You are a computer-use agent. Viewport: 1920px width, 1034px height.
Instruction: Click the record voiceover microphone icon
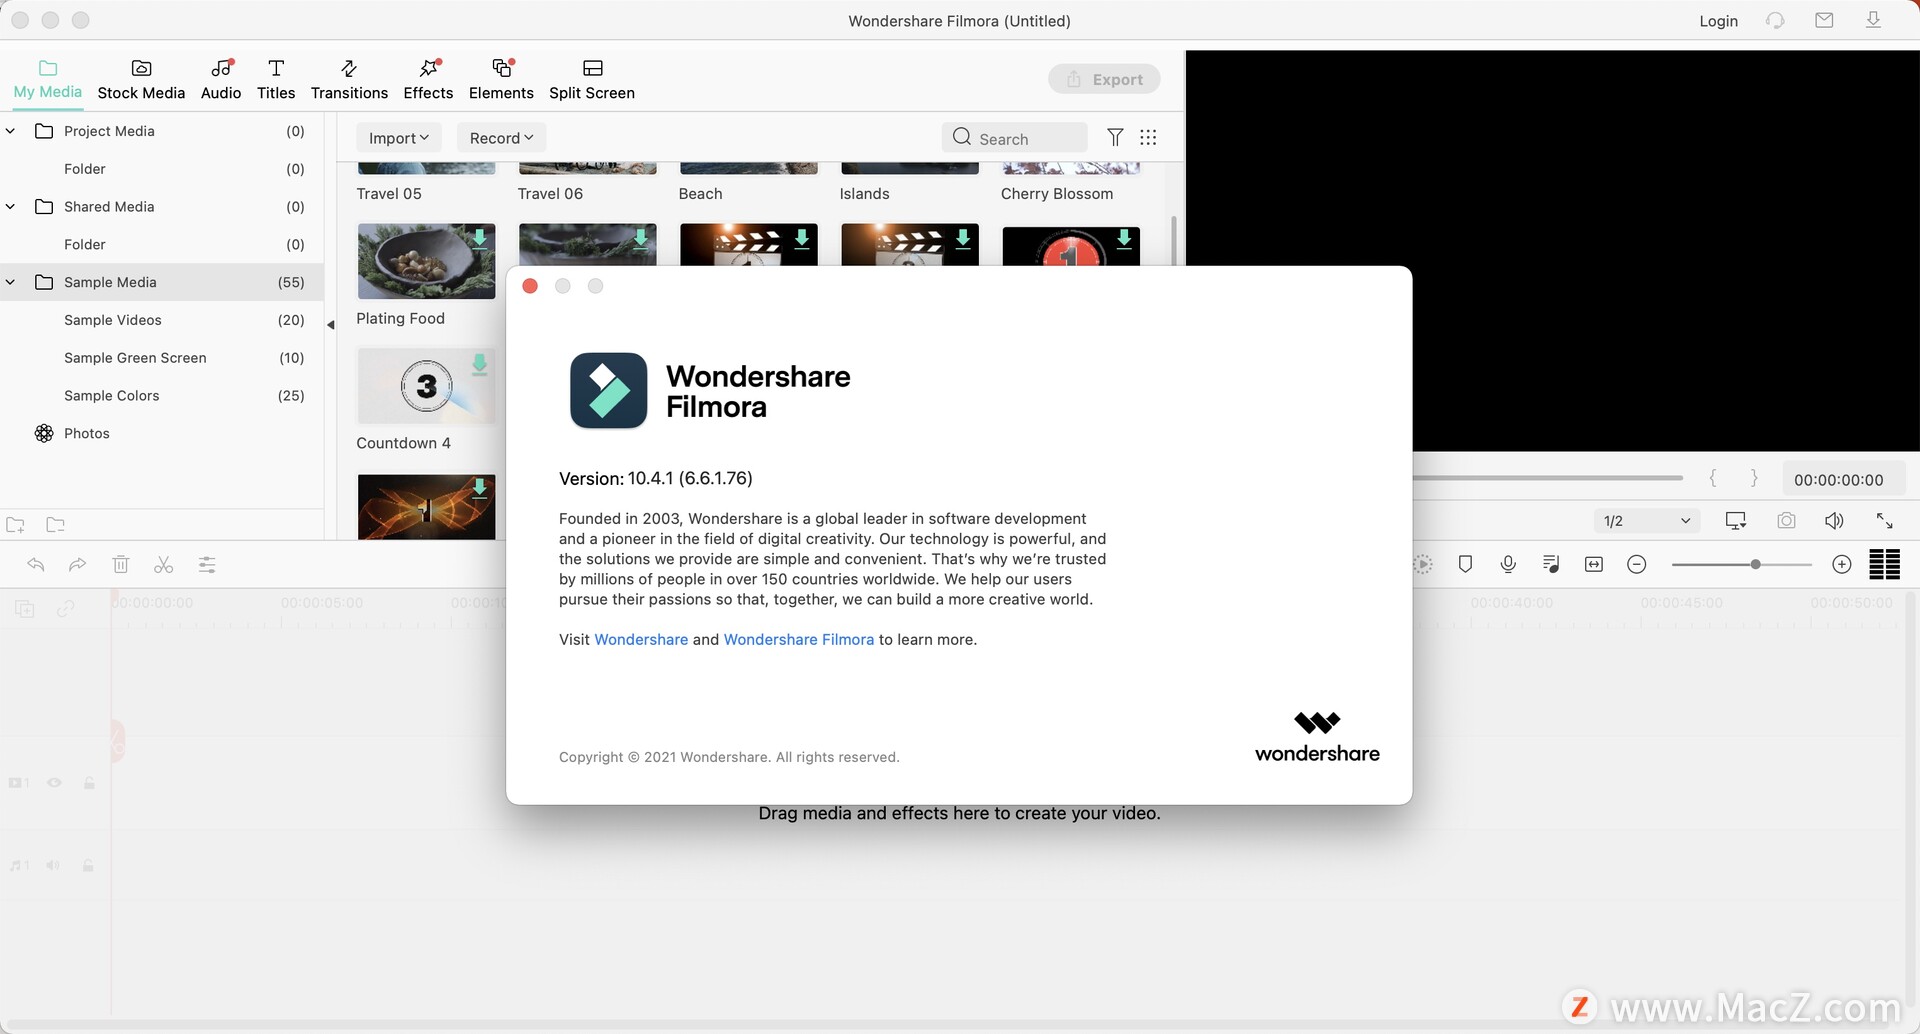click(x=1508, y=564)
